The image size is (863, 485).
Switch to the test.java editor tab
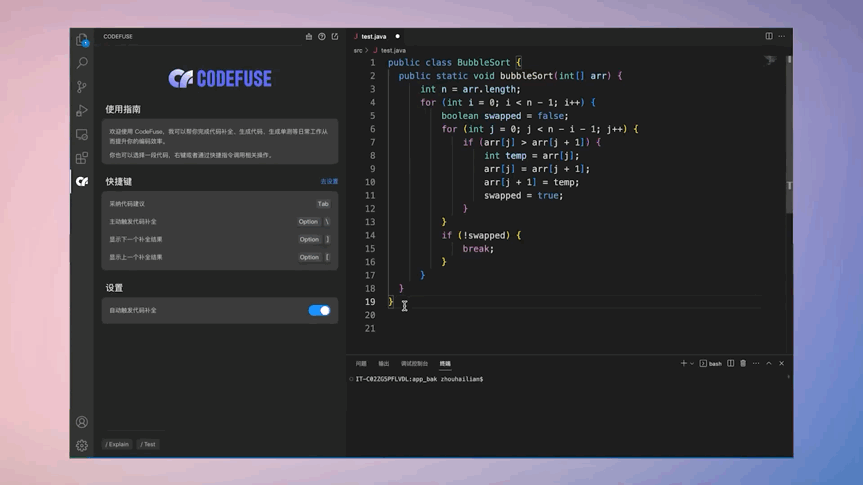point(373,36)
